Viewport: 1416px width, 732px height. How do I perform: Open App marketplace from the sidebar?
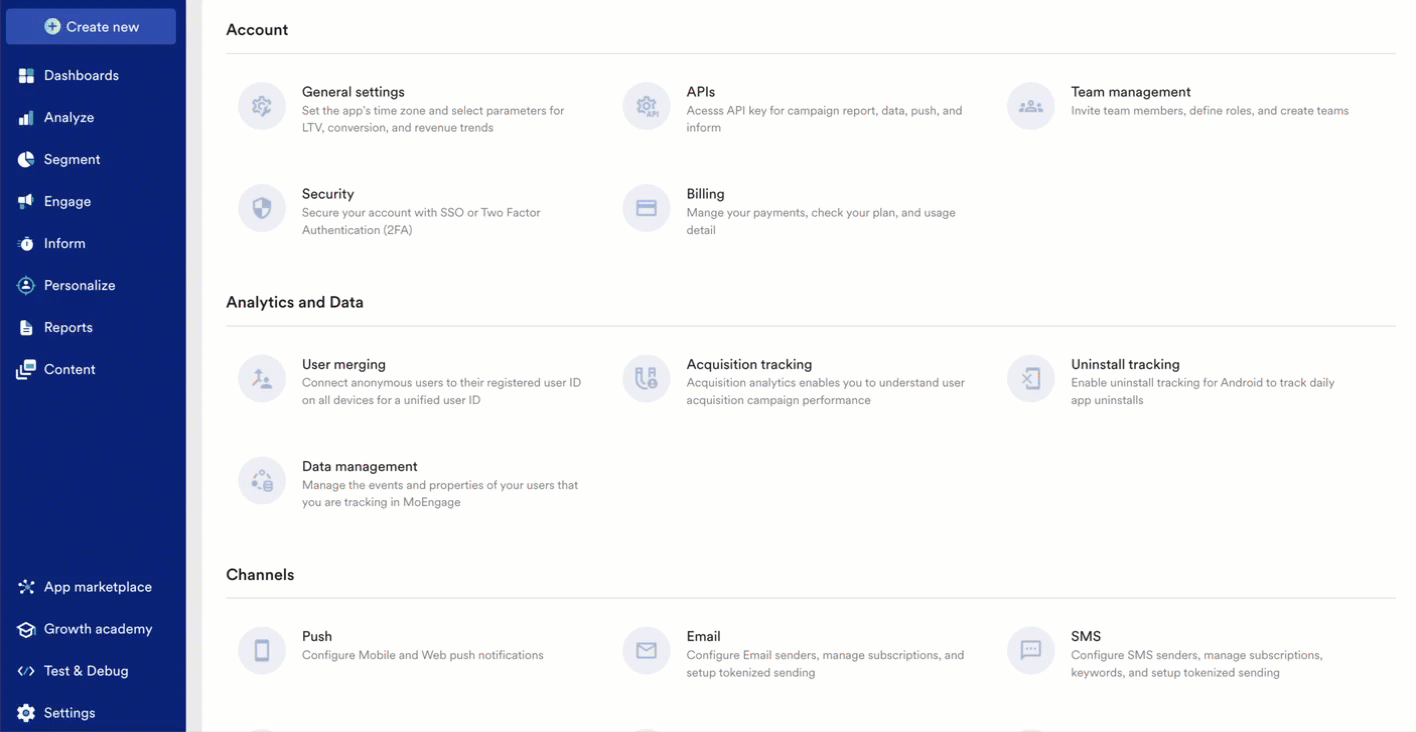97,587
